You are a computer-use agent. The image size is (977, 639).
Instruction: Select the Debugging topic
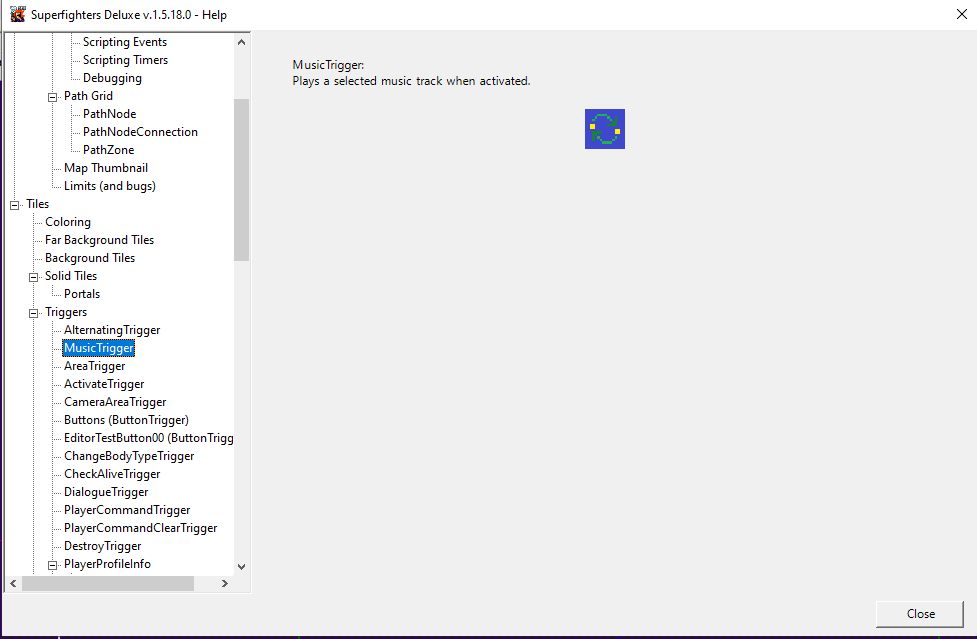coord(112,78)
